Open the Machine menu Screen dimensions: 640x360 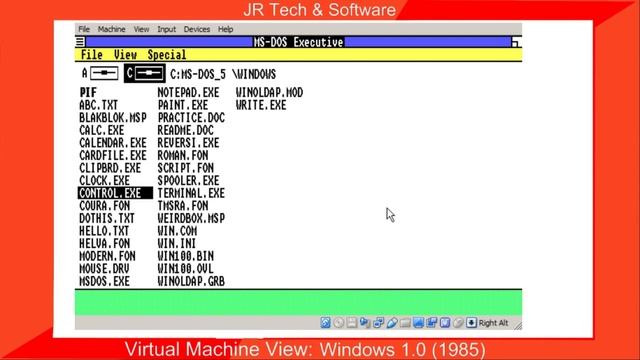click(111, 29)
